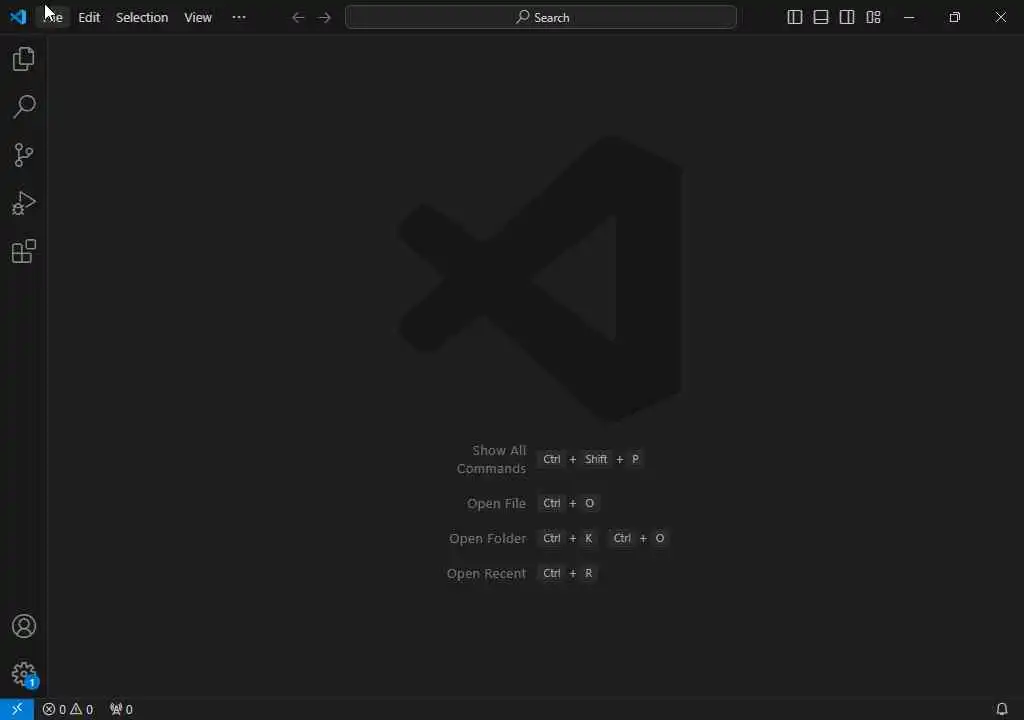Open Customize Layout options

point(873,18)
